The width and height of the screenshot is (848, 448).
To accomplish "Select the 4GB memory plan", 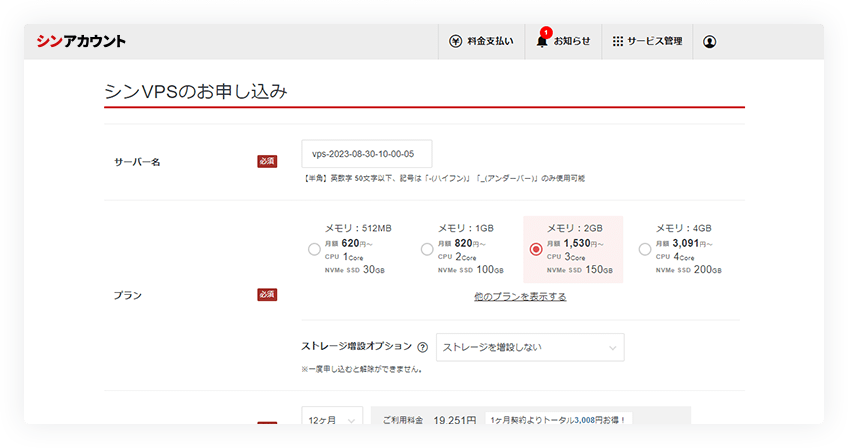I will 645,249.
